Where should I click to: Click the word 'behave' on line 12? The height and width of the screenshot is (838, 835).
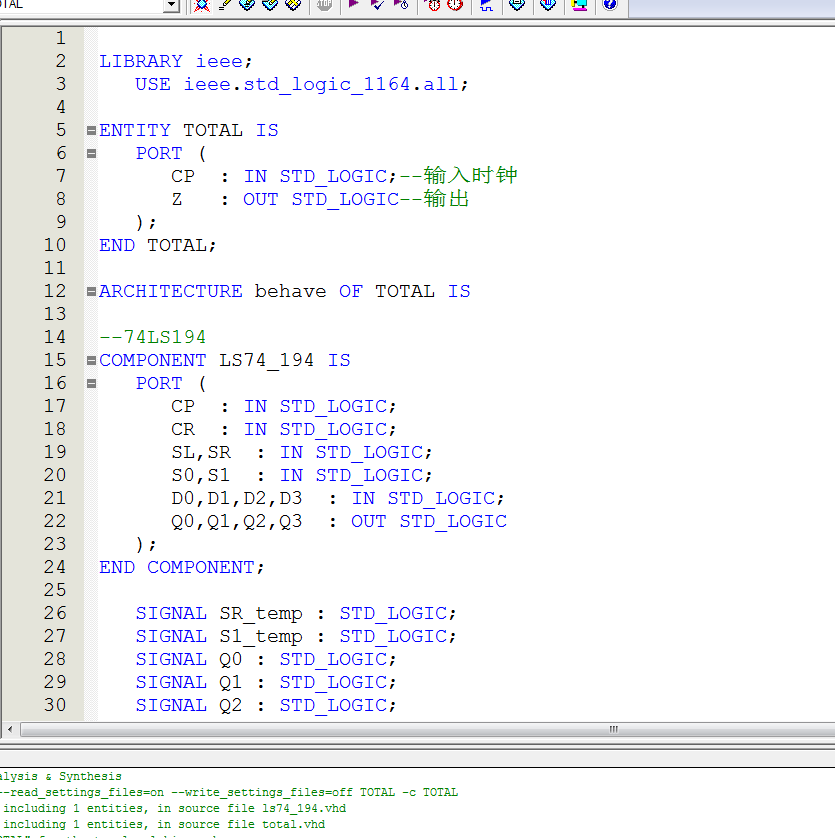tap(290, 291)
